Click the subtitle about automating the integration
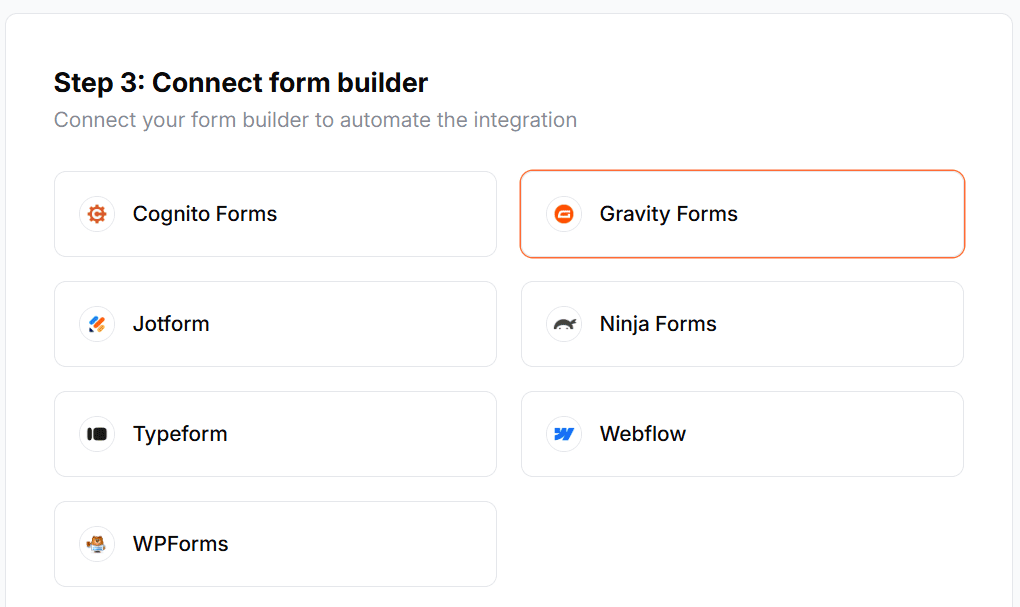 [315, 119]
